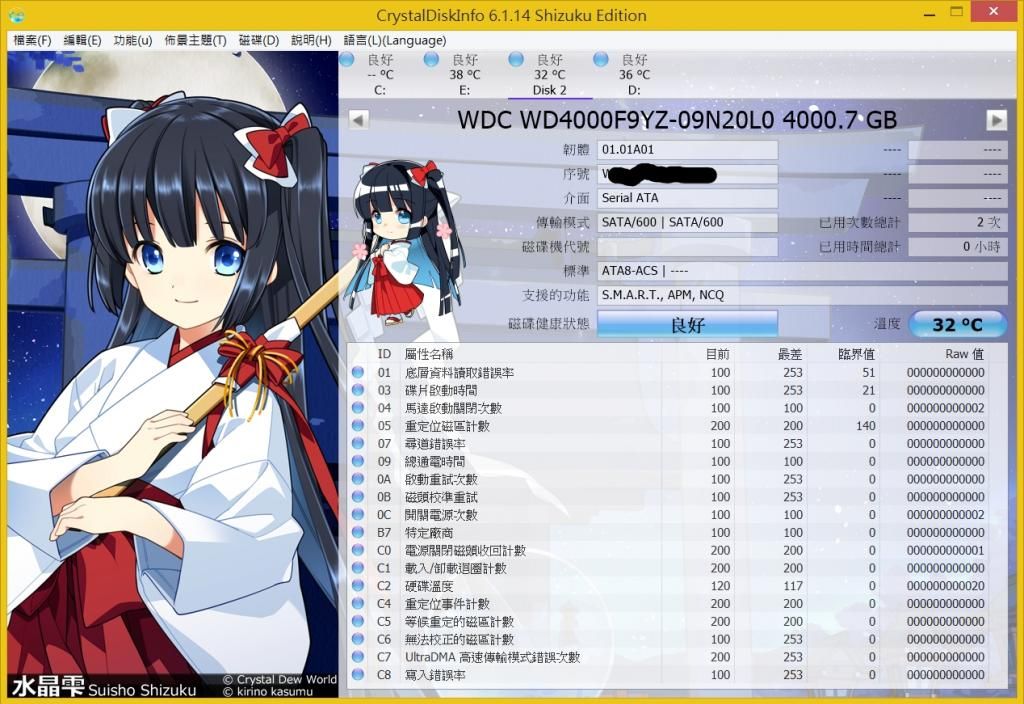
Task: Open the 功能(u) menu
Action: click(133, 40)
